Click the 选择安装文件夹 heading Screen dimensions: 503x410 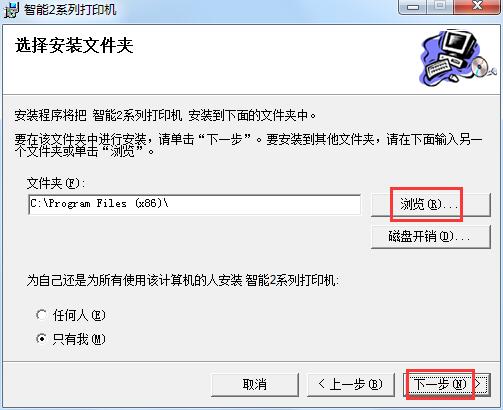pos(74,45)
